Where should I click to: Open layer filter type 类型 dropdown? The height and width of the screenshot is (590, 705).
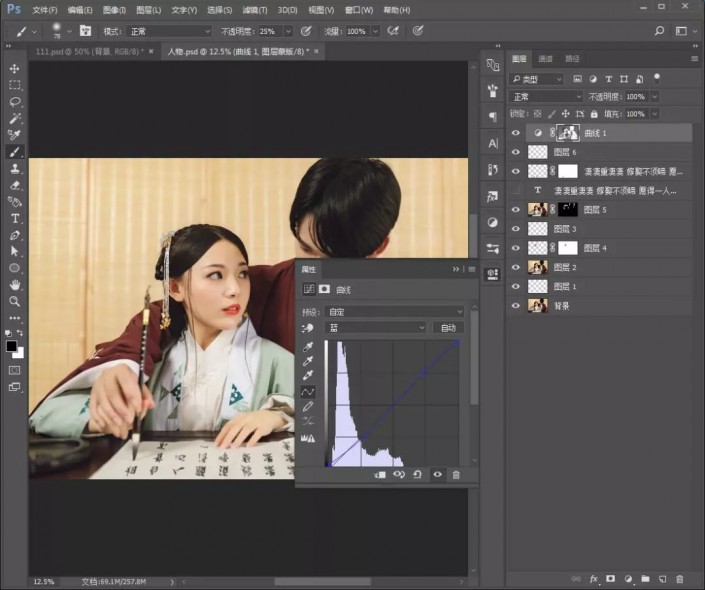tap(536, 79)
